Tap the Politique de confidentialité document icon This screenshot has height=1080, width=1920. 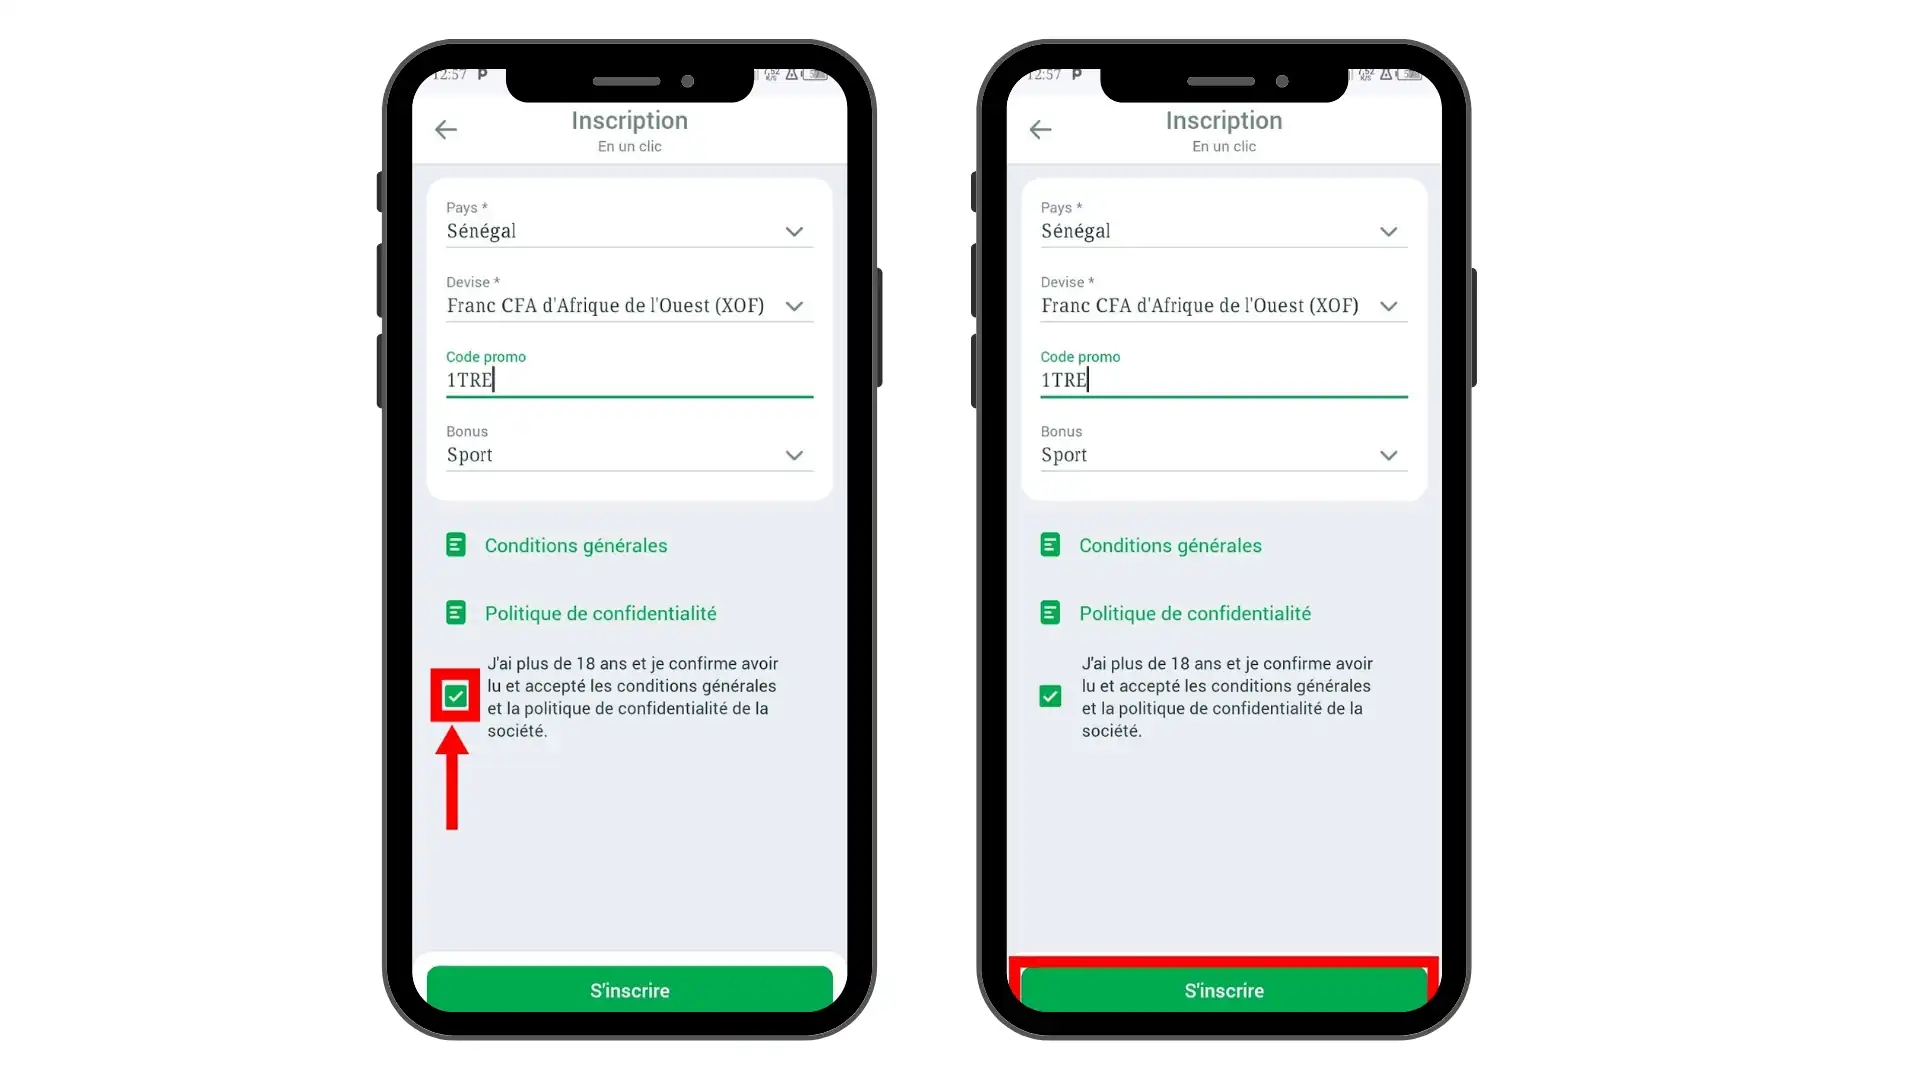456,612
